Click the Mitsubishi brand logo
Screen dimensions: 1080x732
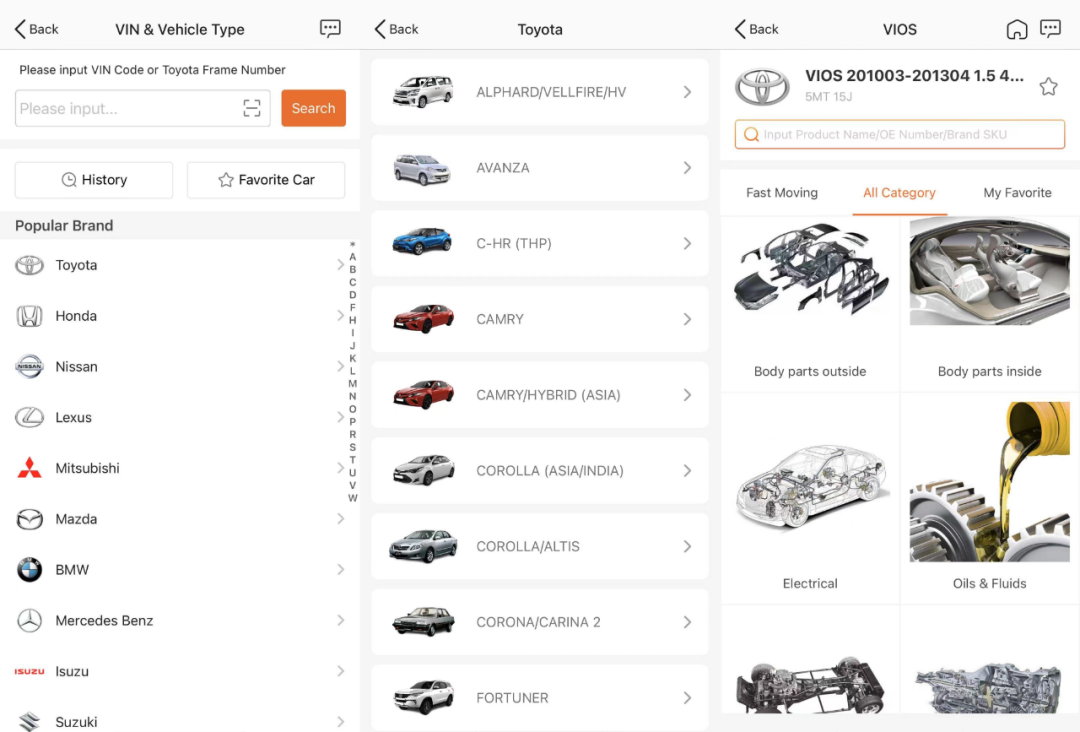click(x=30, y=468)
